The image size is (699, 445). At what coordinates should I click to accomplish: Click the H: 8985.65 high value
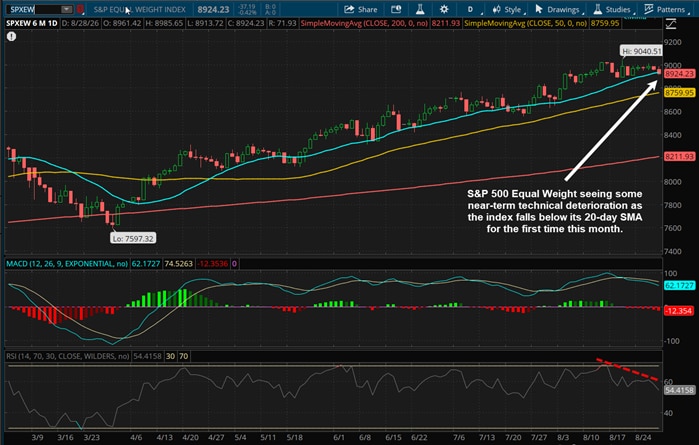(x=164, y=23)
